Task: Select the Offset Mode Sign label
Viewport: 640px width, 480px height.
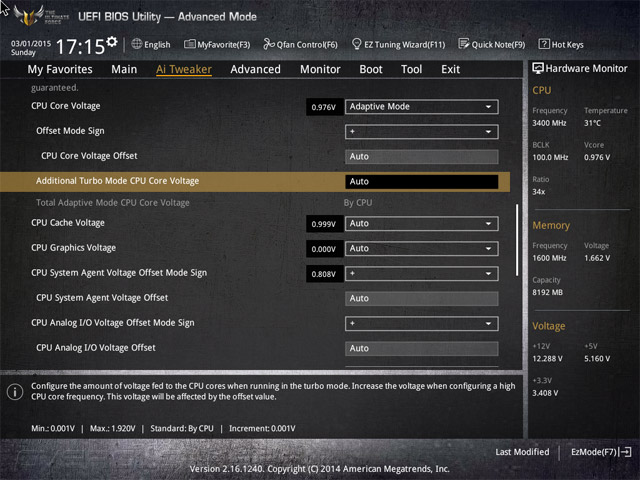Action: 70,131
